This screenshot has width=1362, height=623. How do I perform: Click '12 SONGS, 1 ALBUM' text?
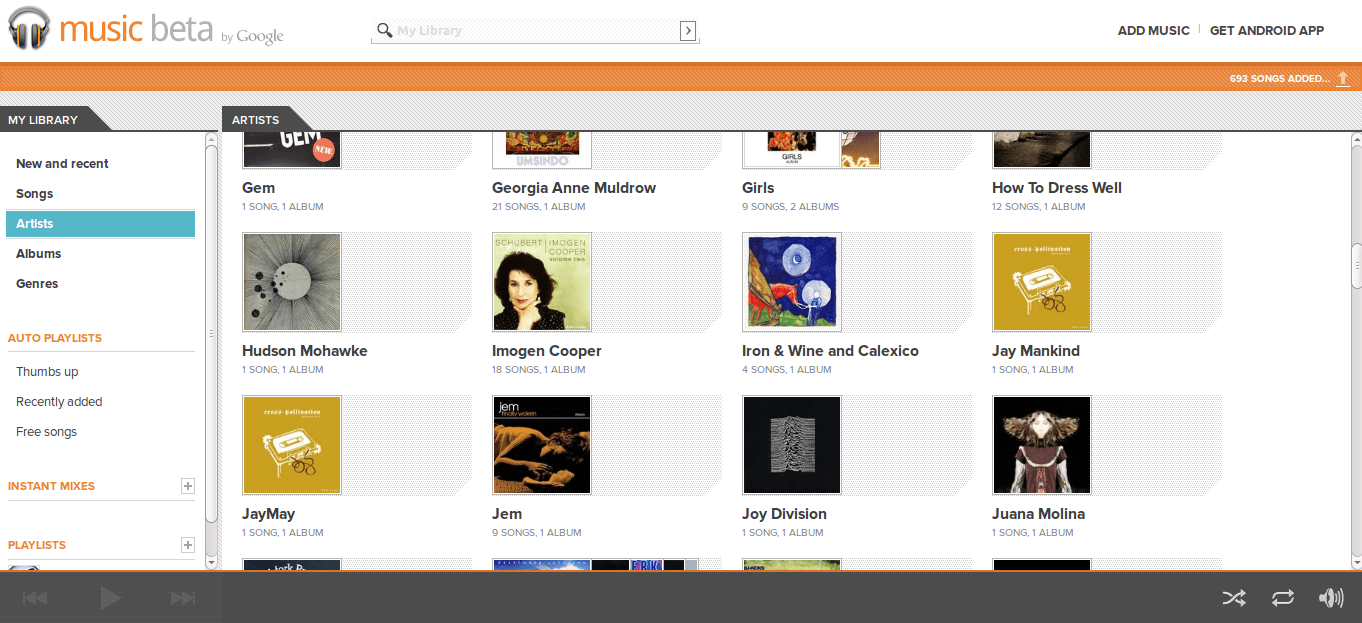[x=1039, y=207]
